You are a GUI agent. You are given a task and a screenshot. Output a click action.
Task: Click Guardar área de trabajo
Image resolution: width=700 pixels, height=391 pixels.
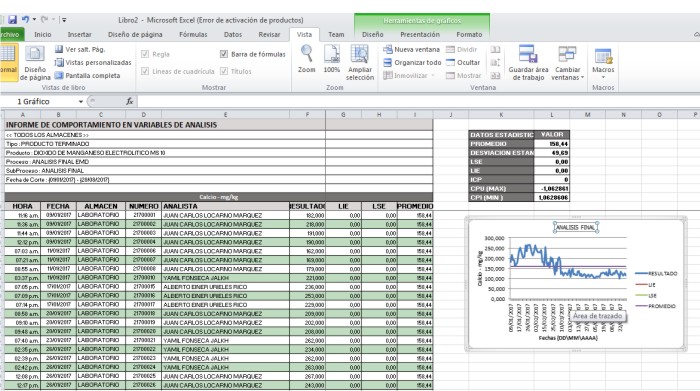pyautogui.click(x=528, y=62)
